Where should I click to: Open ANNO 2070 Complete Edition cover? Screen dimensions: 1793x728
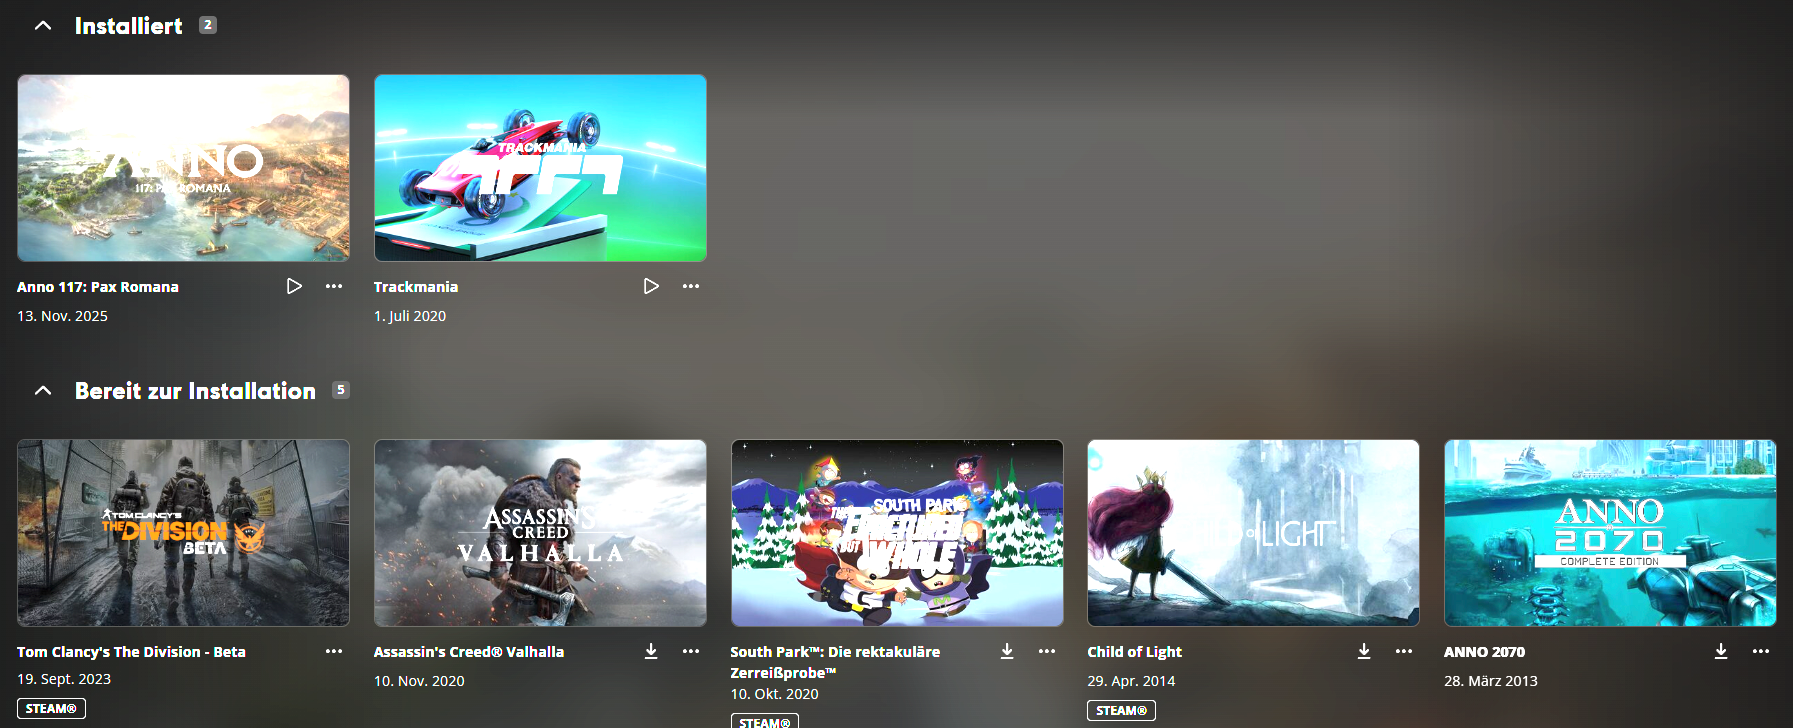pos(1610,533)
